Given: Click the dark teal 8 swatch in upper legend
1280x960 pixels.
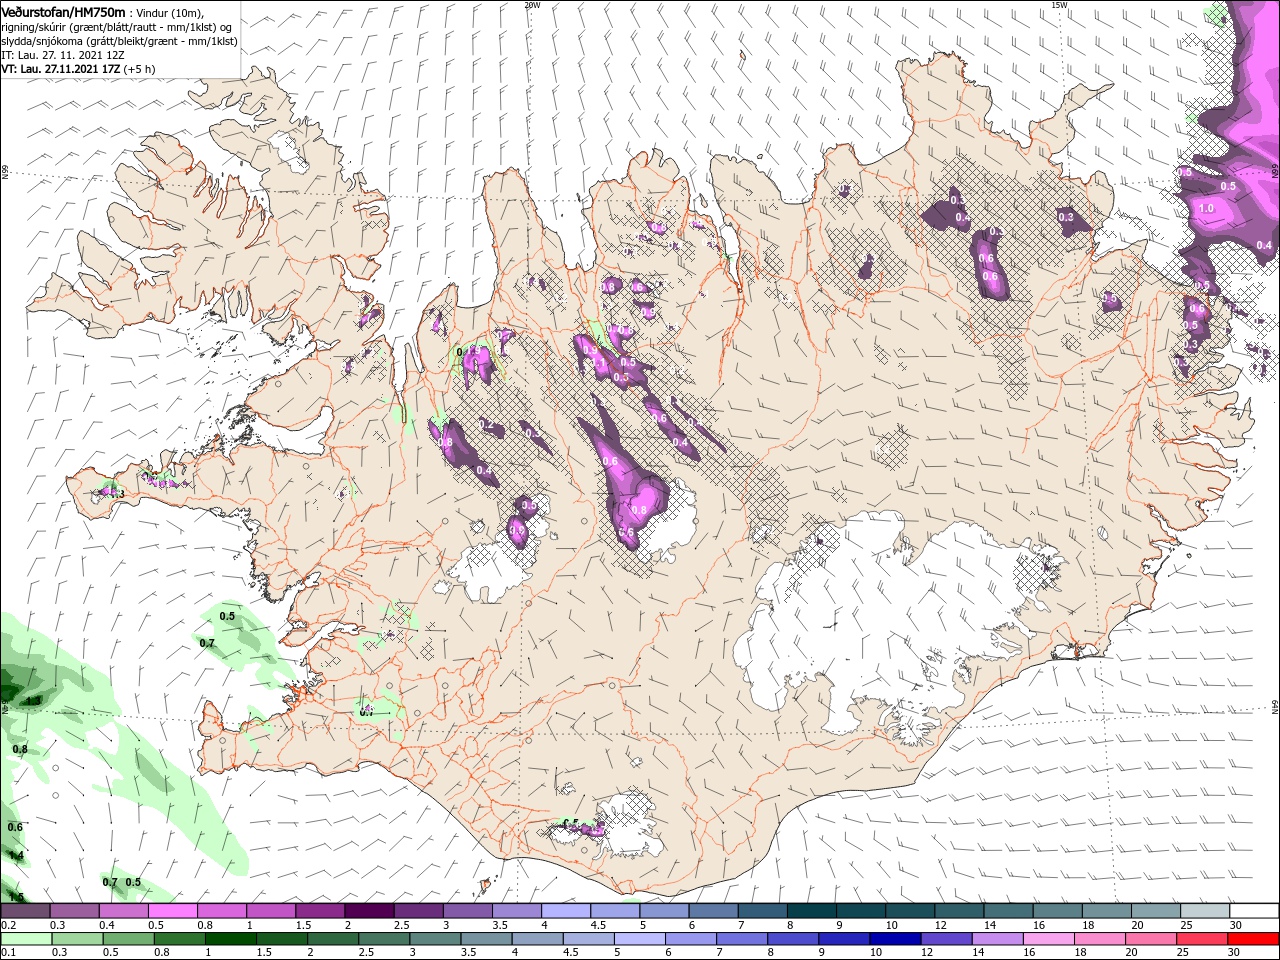Looking at the screenshot, I should click(811, 911).
